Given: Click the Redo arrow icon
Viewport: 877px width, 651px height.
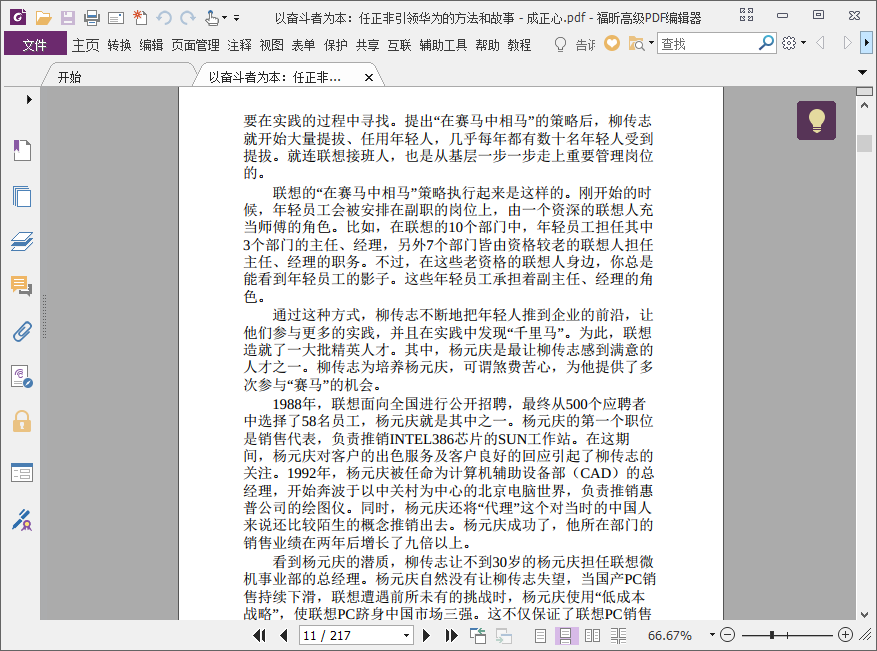Looking at the screenshot, I should (x=188, y=18).
